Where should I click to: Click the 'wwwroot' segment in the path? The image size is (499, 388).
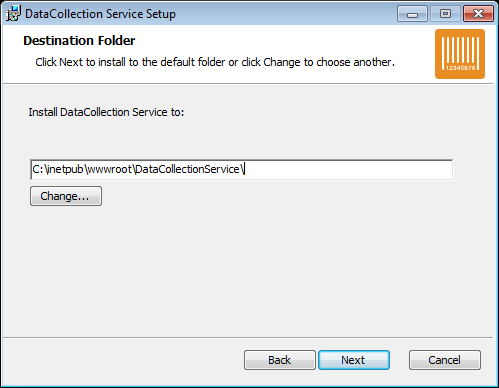[110, 169]
